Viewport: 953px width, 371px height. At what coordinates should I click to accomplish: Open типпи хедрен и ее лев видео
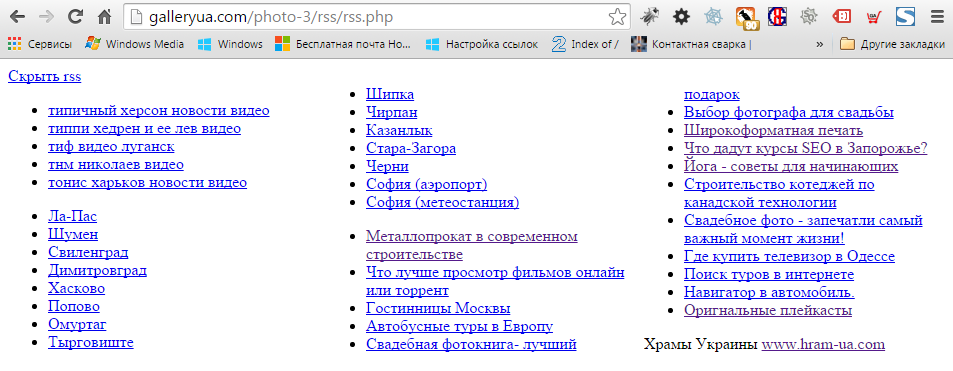pyautogui.click(x=145, y=128)
